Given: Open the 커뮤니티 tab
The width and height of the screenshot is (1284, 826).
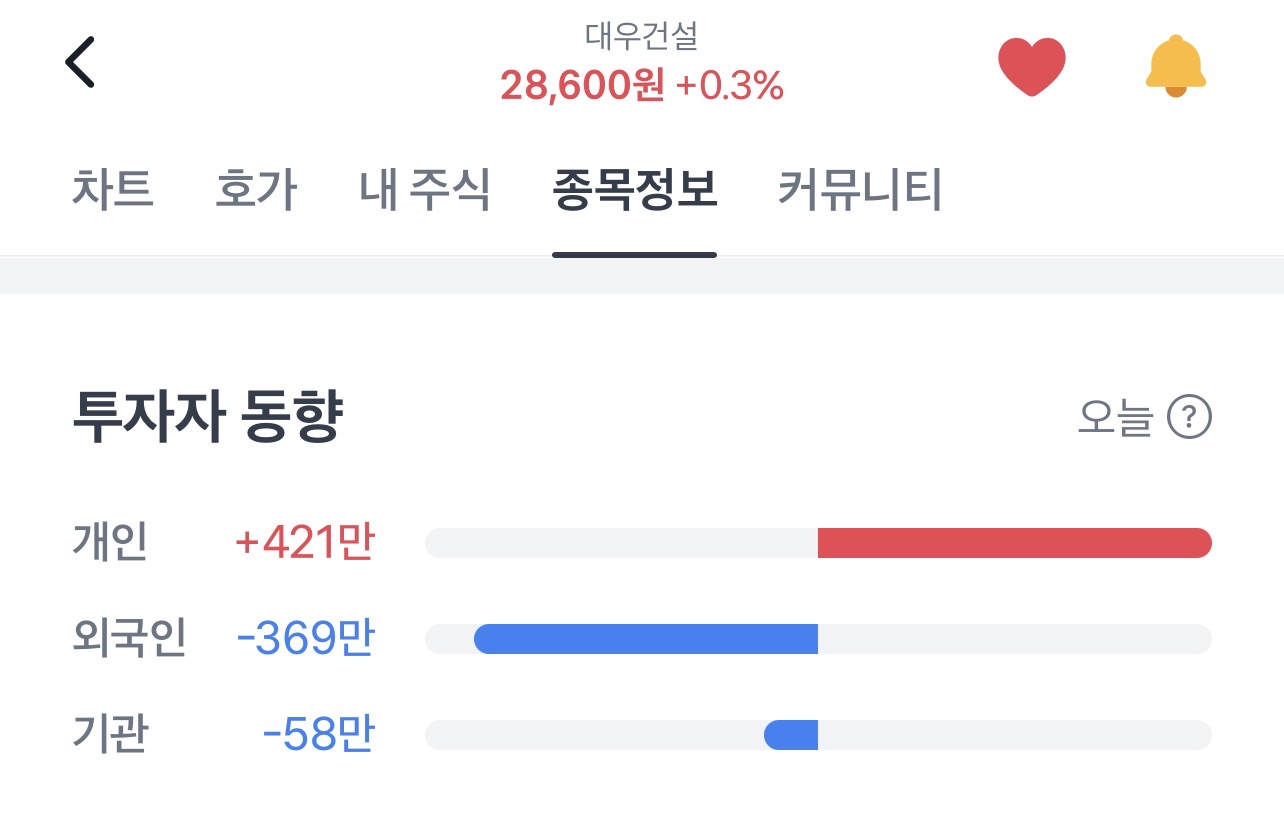Looking at the screenshot, I should [x=860, y=189].
